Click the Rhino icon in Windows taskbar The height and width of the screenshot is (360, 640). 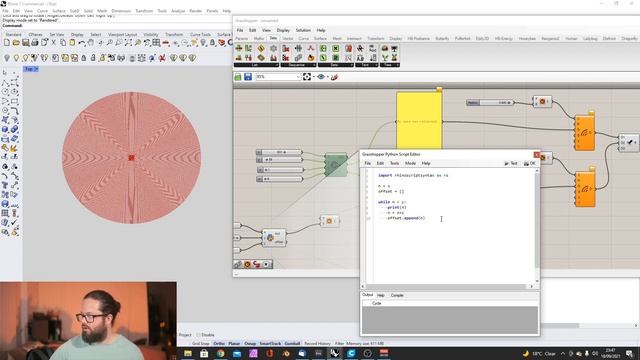(x=335, y=353)
